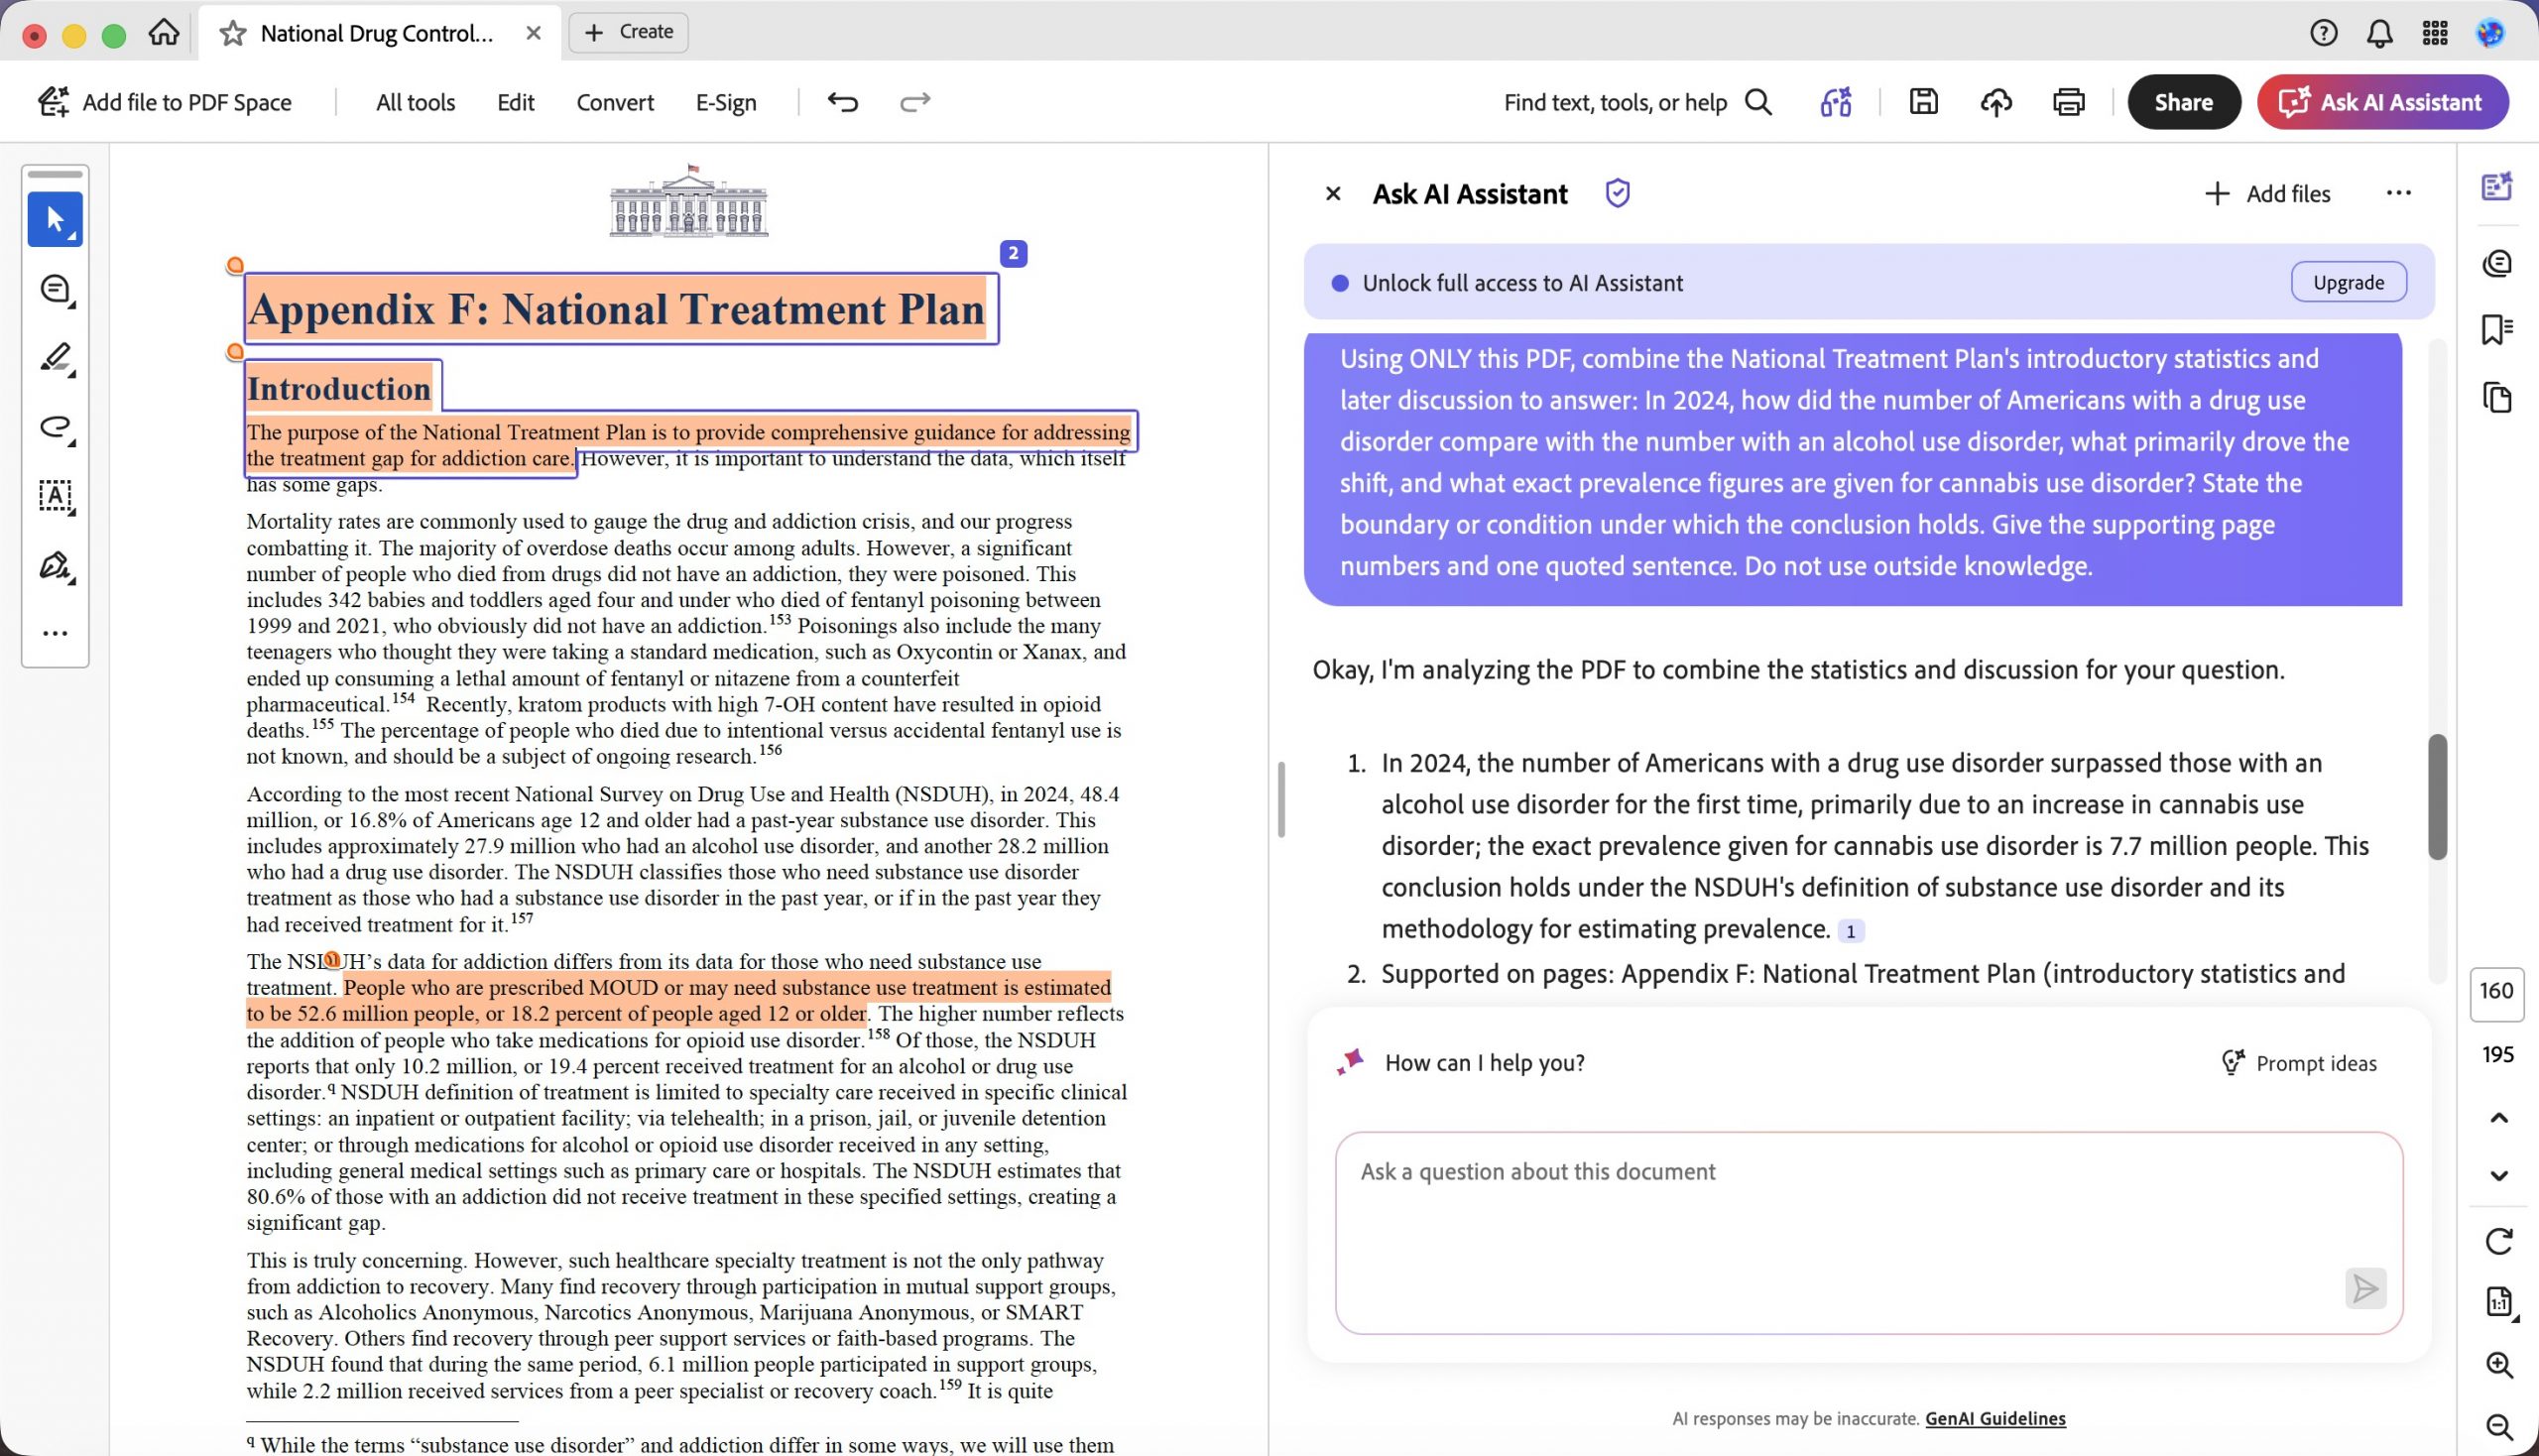2539x1456 pixels.
Task: Open the user profile avatar
Action: (2490, 33)
